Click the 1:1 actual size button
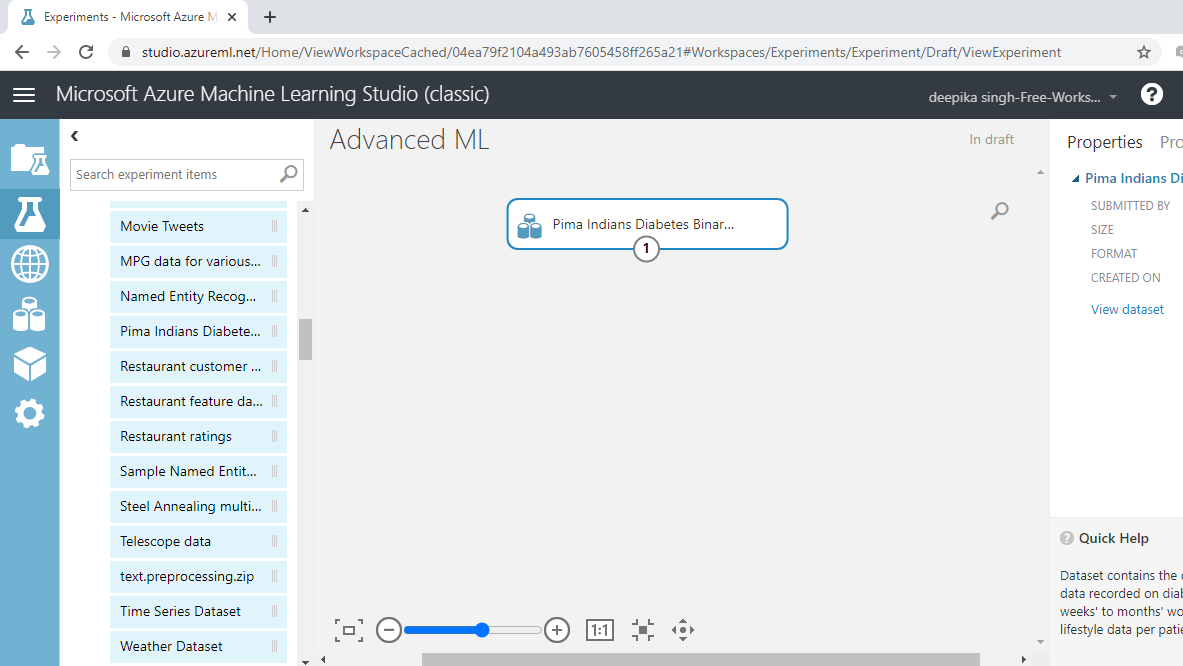The height and width of the screenshot is (666, 1183). tap(600, 630)
